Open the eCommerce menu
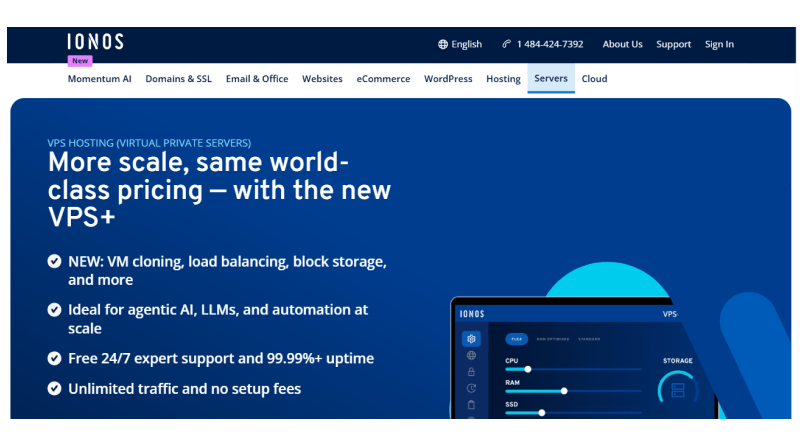This screenshot has width=800, height=445. (383, 79)
